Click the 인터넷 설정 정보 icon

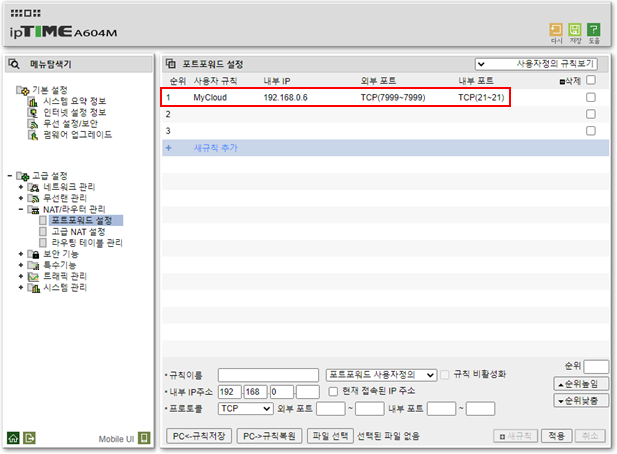pyautogui.click(x=33, y=113)
